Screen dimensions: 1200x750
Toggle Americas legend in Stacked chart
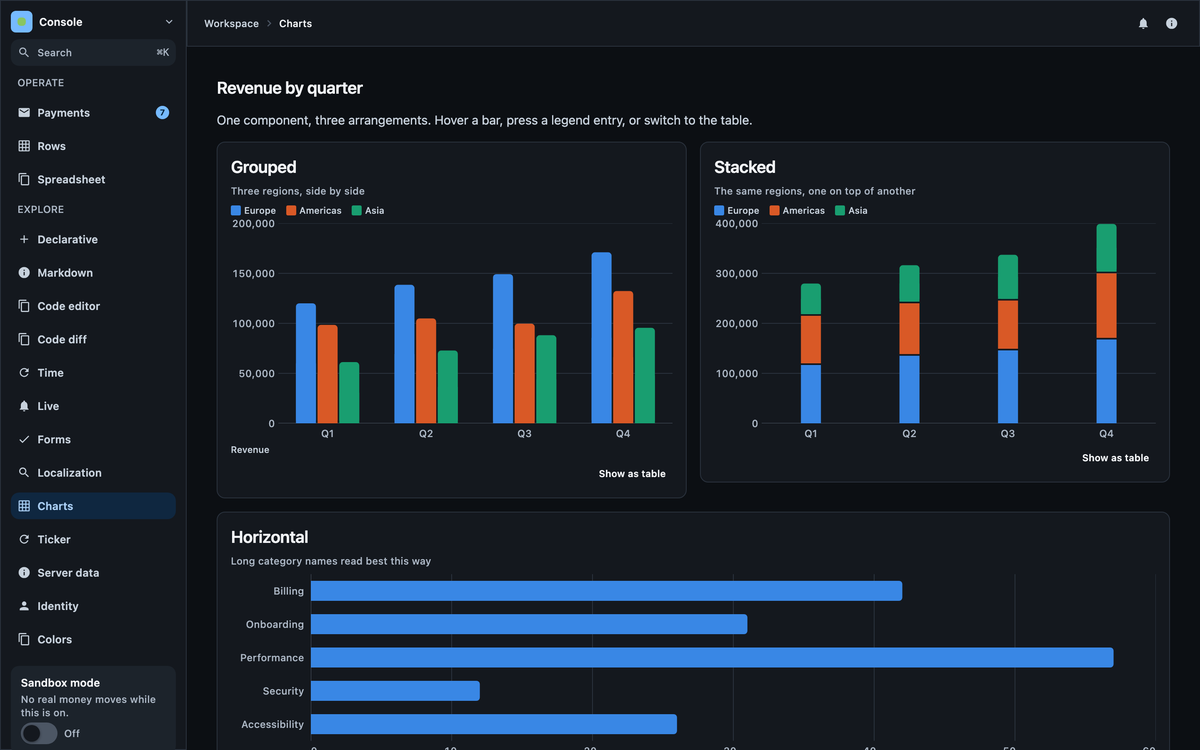coord(797,211)
